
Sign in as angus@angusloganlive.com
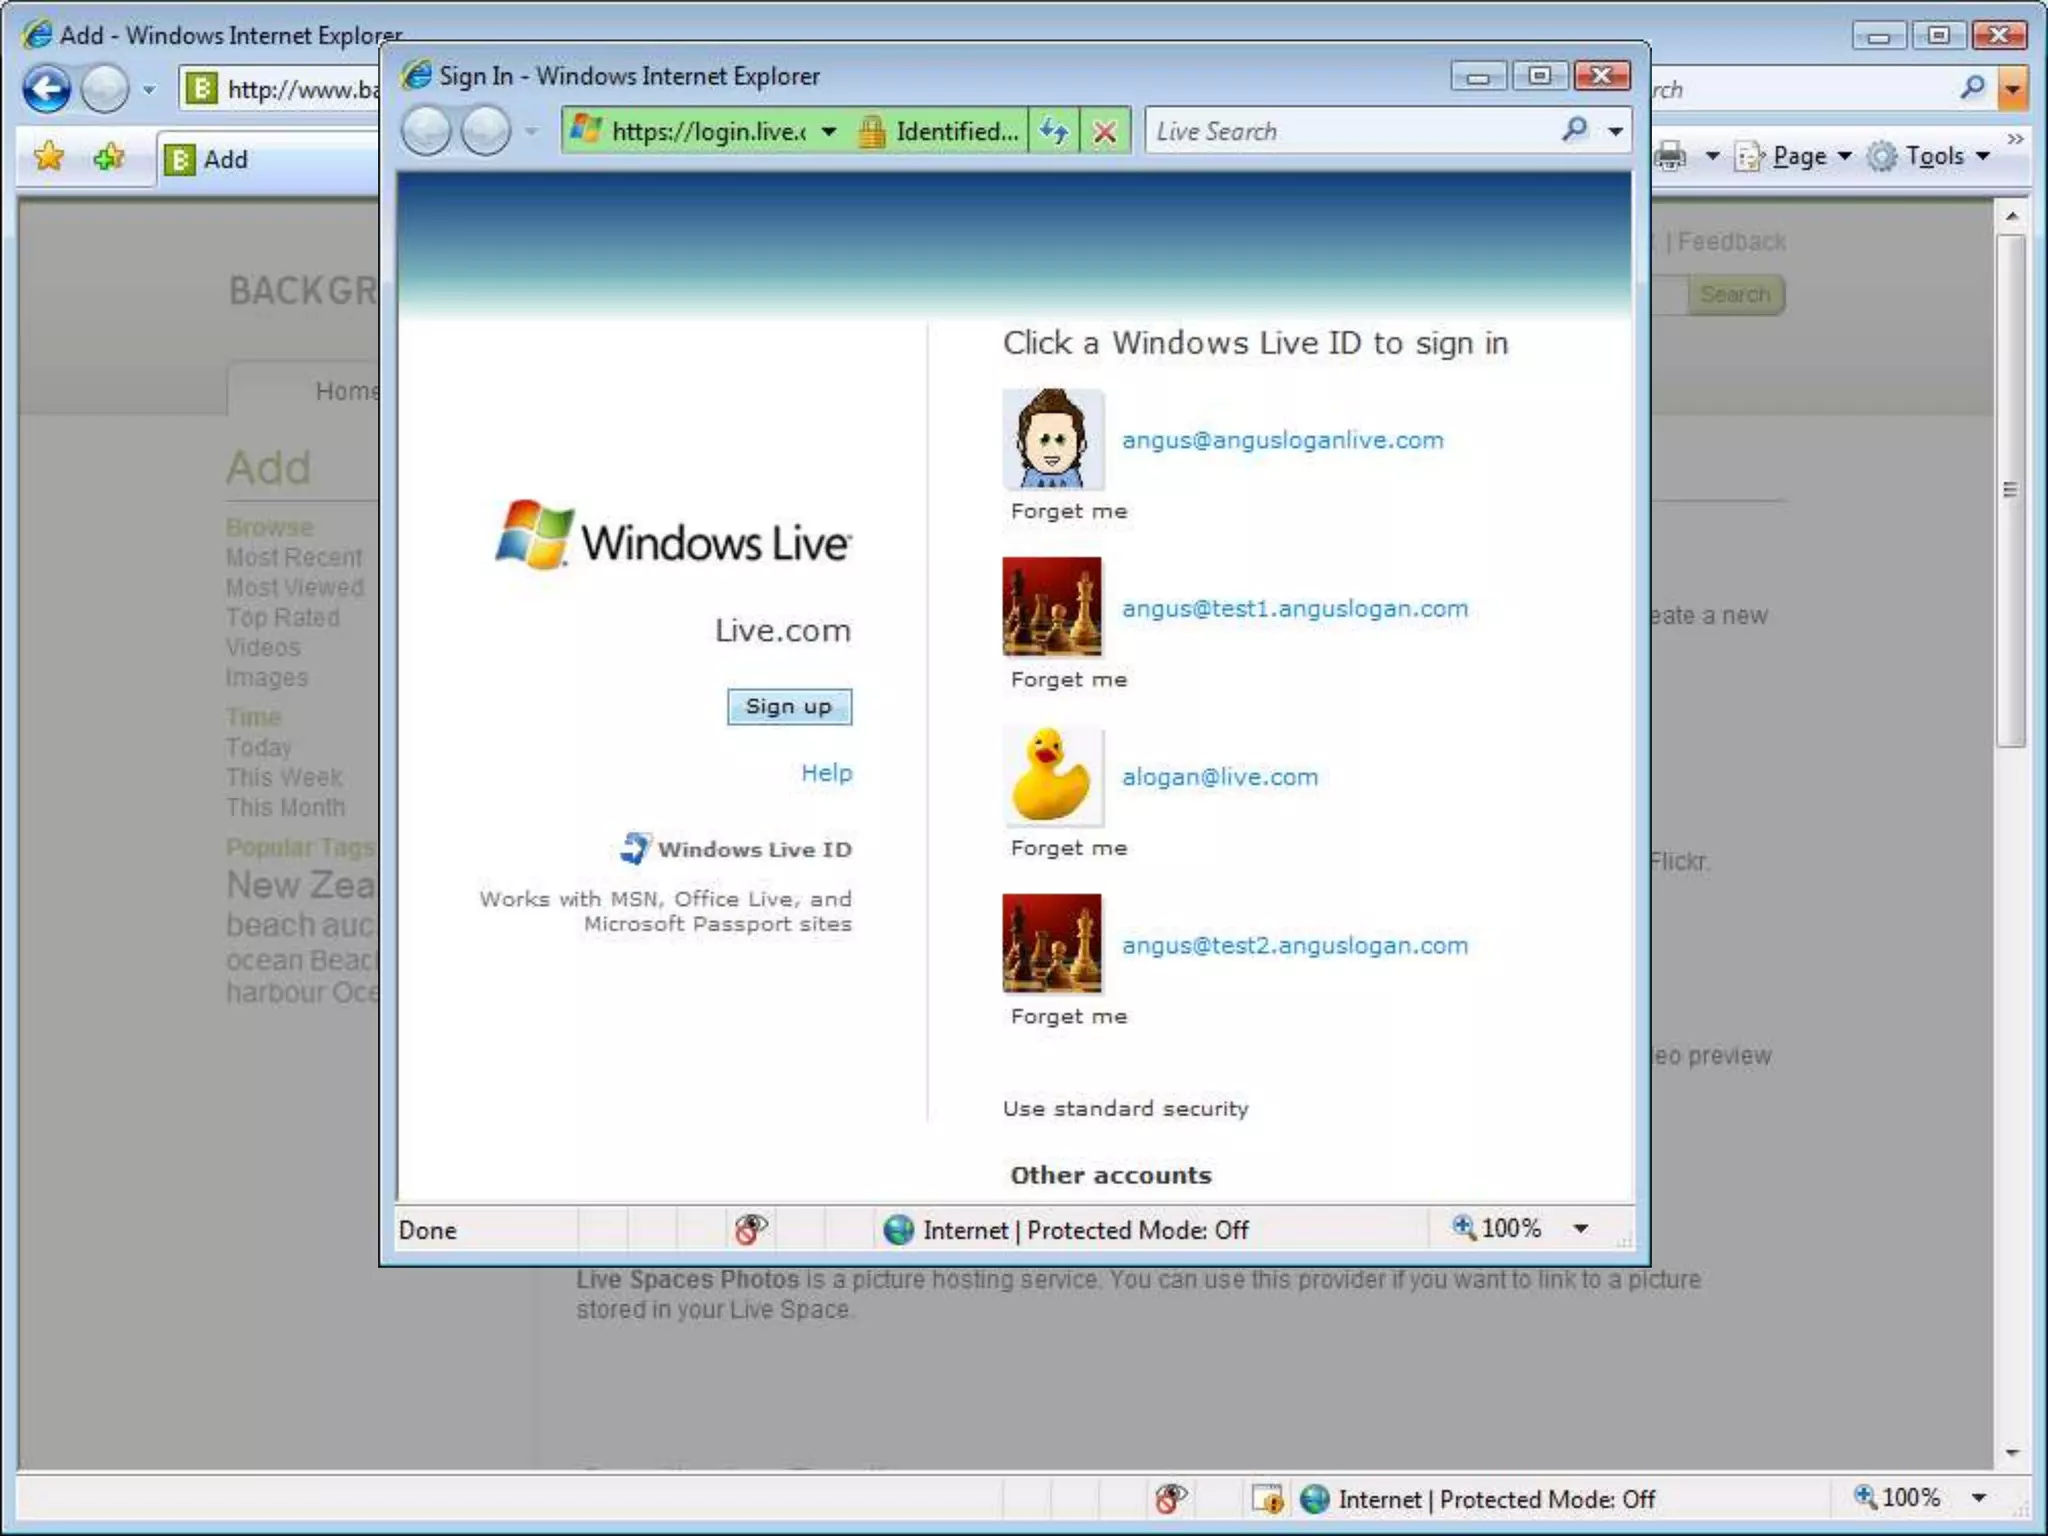1283,440
